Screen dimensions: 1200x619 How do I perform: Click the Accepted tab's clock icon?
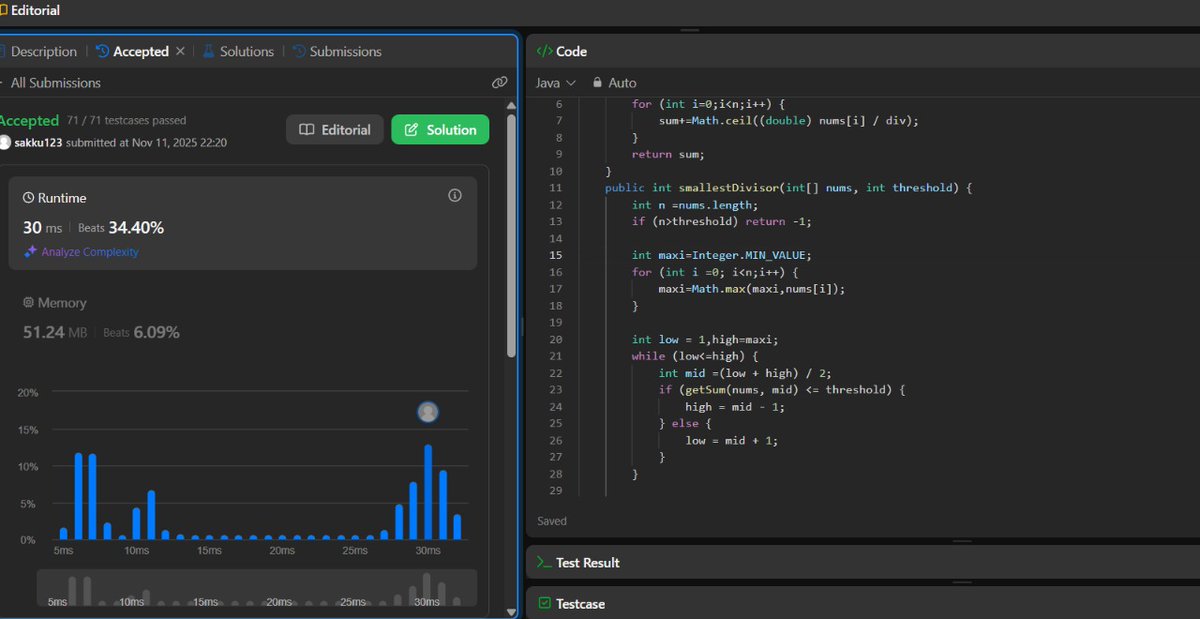(x=104, y=51)
